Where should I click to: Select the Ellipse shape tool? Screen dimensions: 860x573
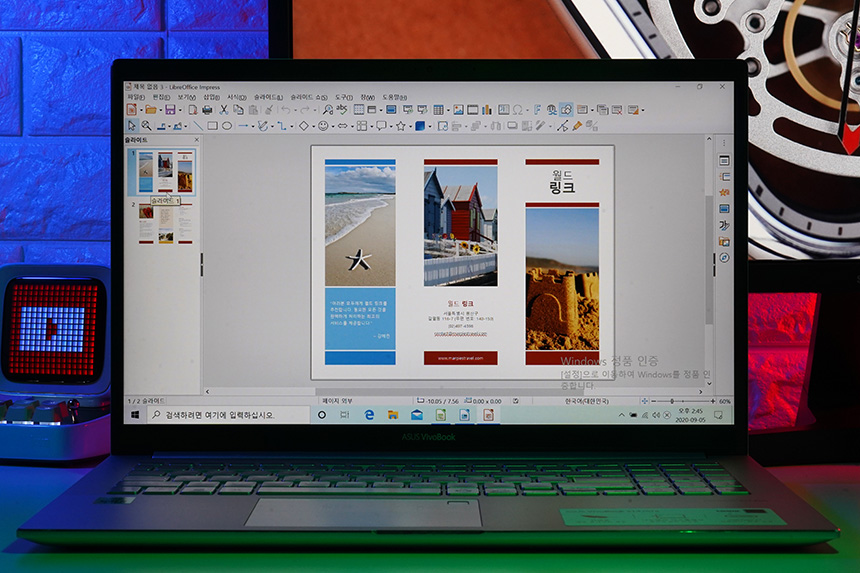click(x=227, y=126)
